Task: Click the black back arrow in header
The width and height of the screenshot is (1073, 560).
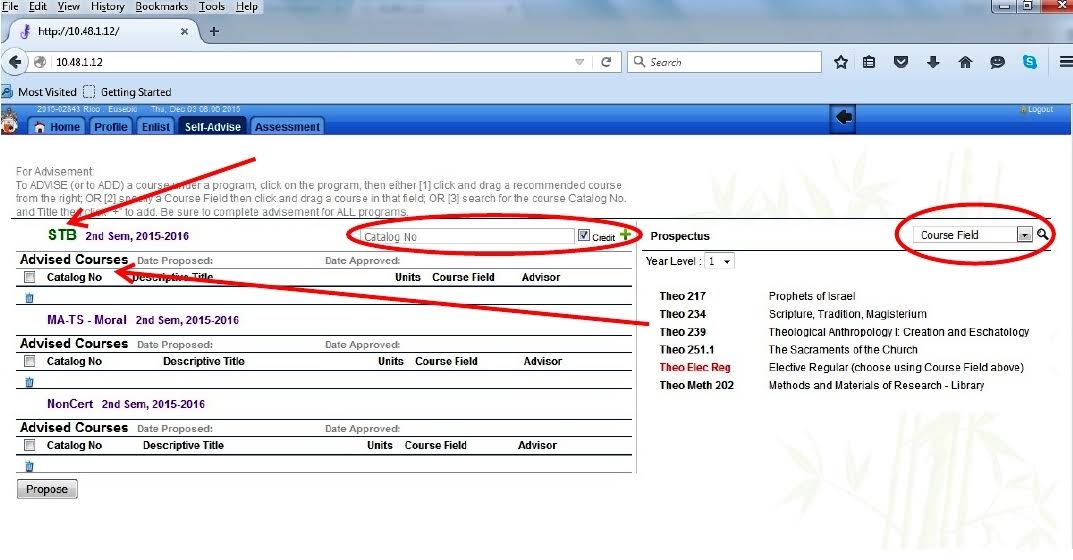Action: point(843,118)
